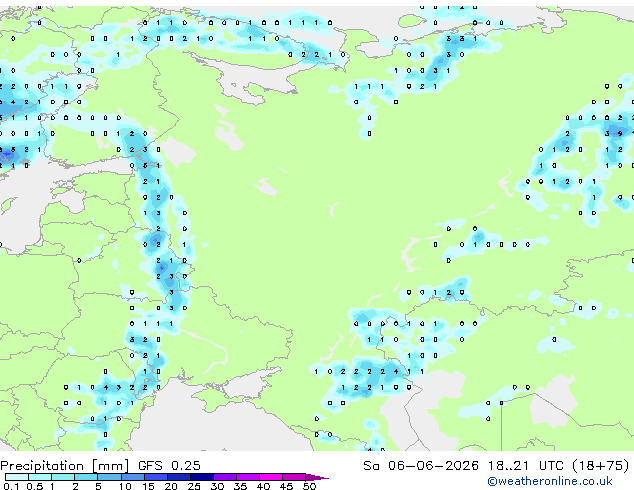This screenshot has height=490, width=634.
Task: Click the "30" legend value label
Action: coord(217,486)
